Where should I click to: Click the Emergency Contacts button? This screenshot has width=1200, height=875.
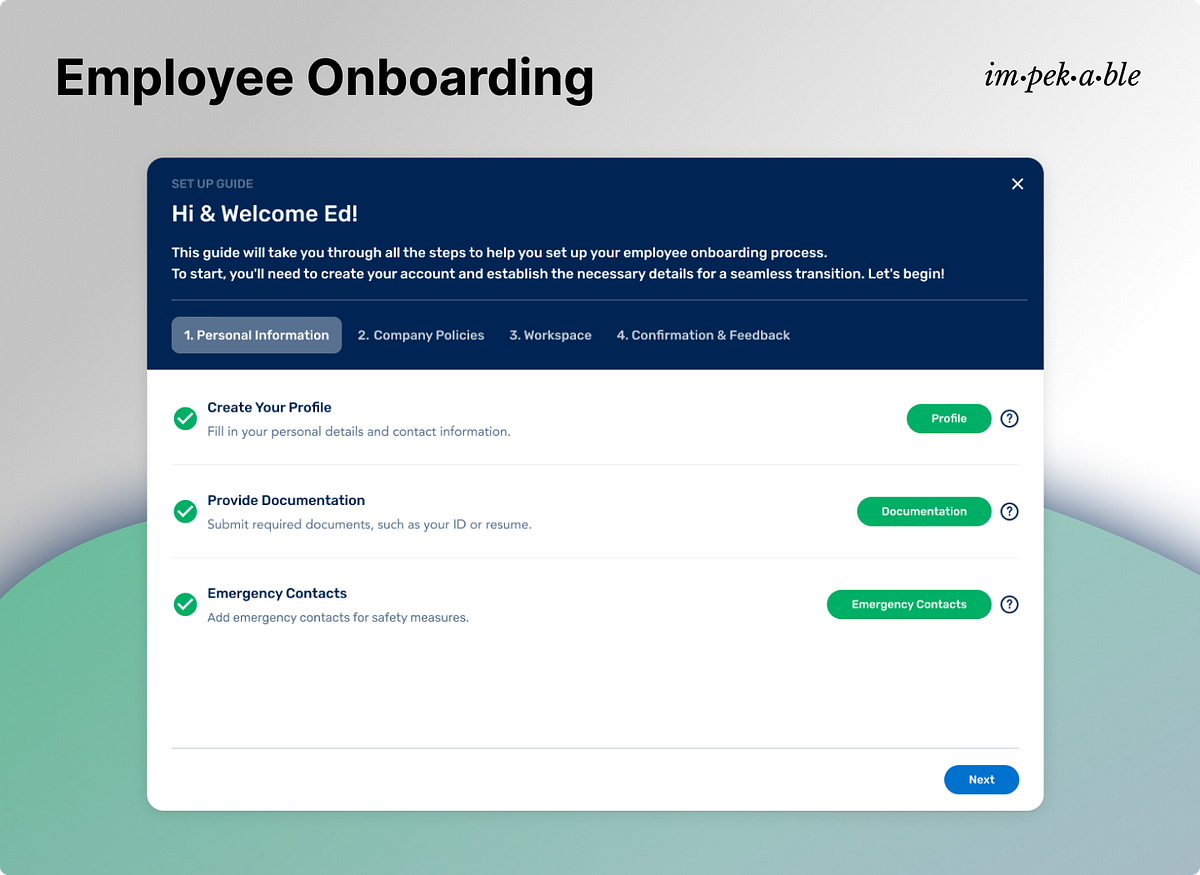pyautogui.click(x=908, y=604)
